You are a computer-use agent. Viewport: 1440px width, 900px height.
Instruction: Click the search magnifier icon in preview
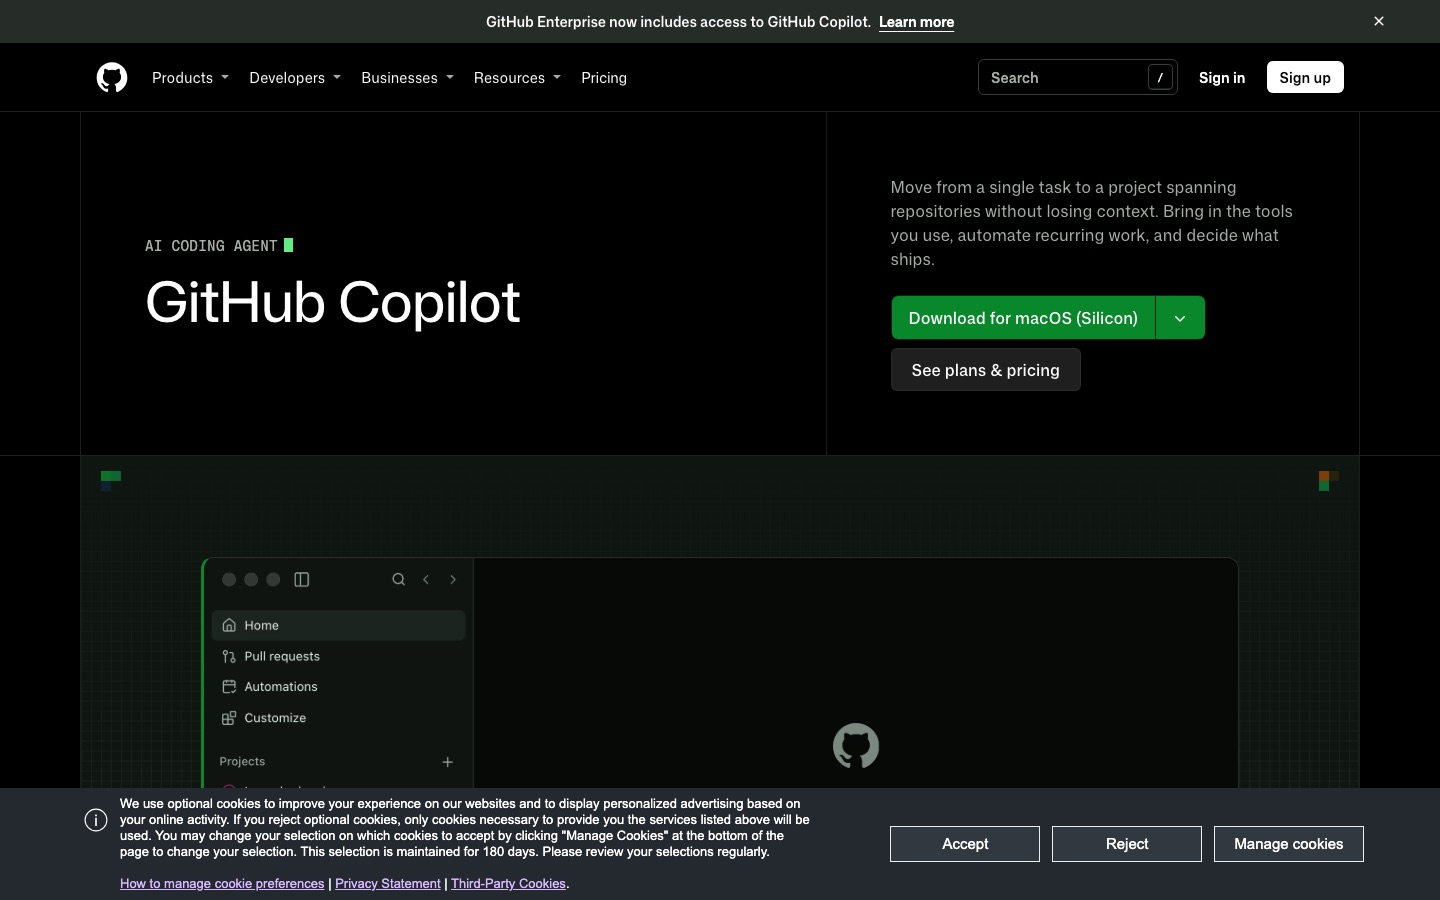pos(398,579)
